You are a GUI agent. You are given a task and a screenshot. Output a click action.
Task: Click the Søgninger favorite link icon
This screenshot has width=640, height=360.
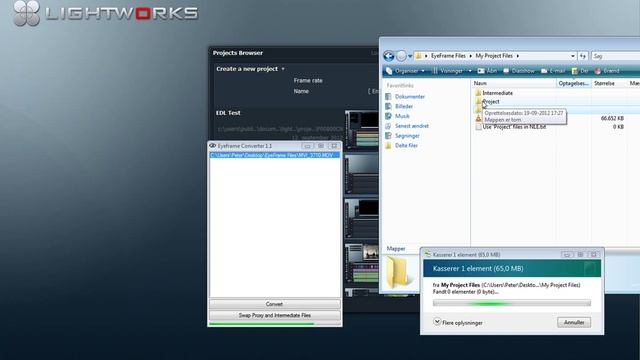coord(388,136)
